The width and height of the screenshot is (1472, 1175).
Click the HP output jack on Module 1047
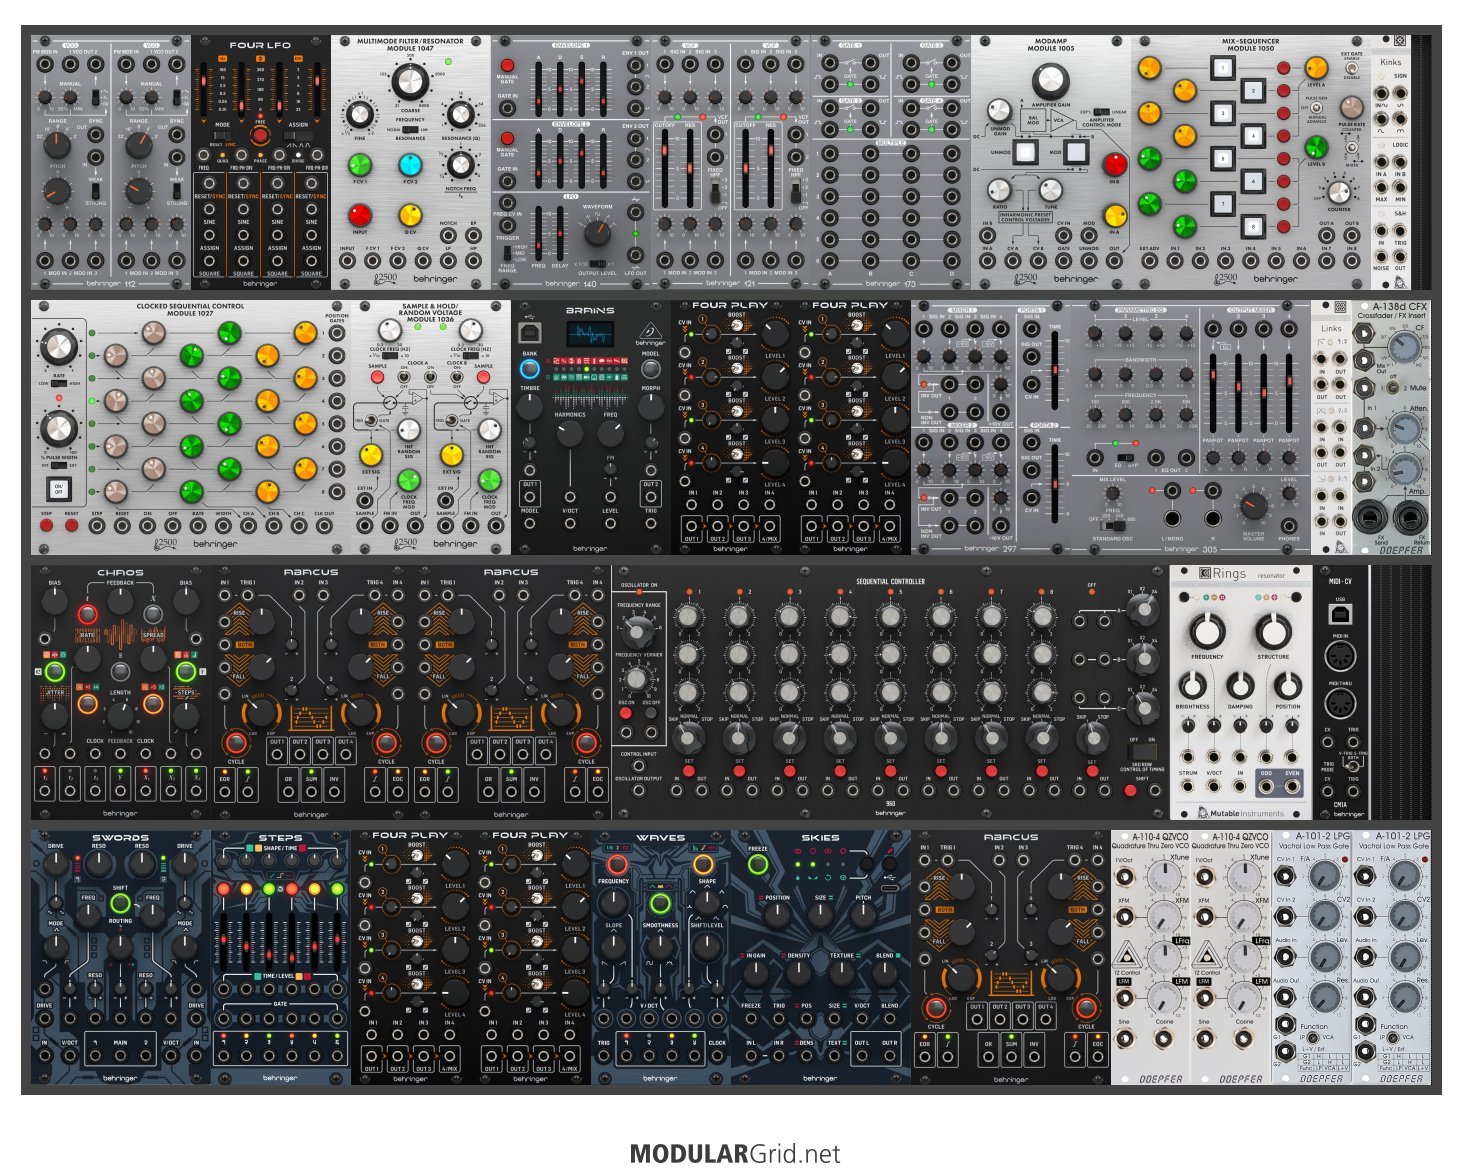(x=474, y=261)
